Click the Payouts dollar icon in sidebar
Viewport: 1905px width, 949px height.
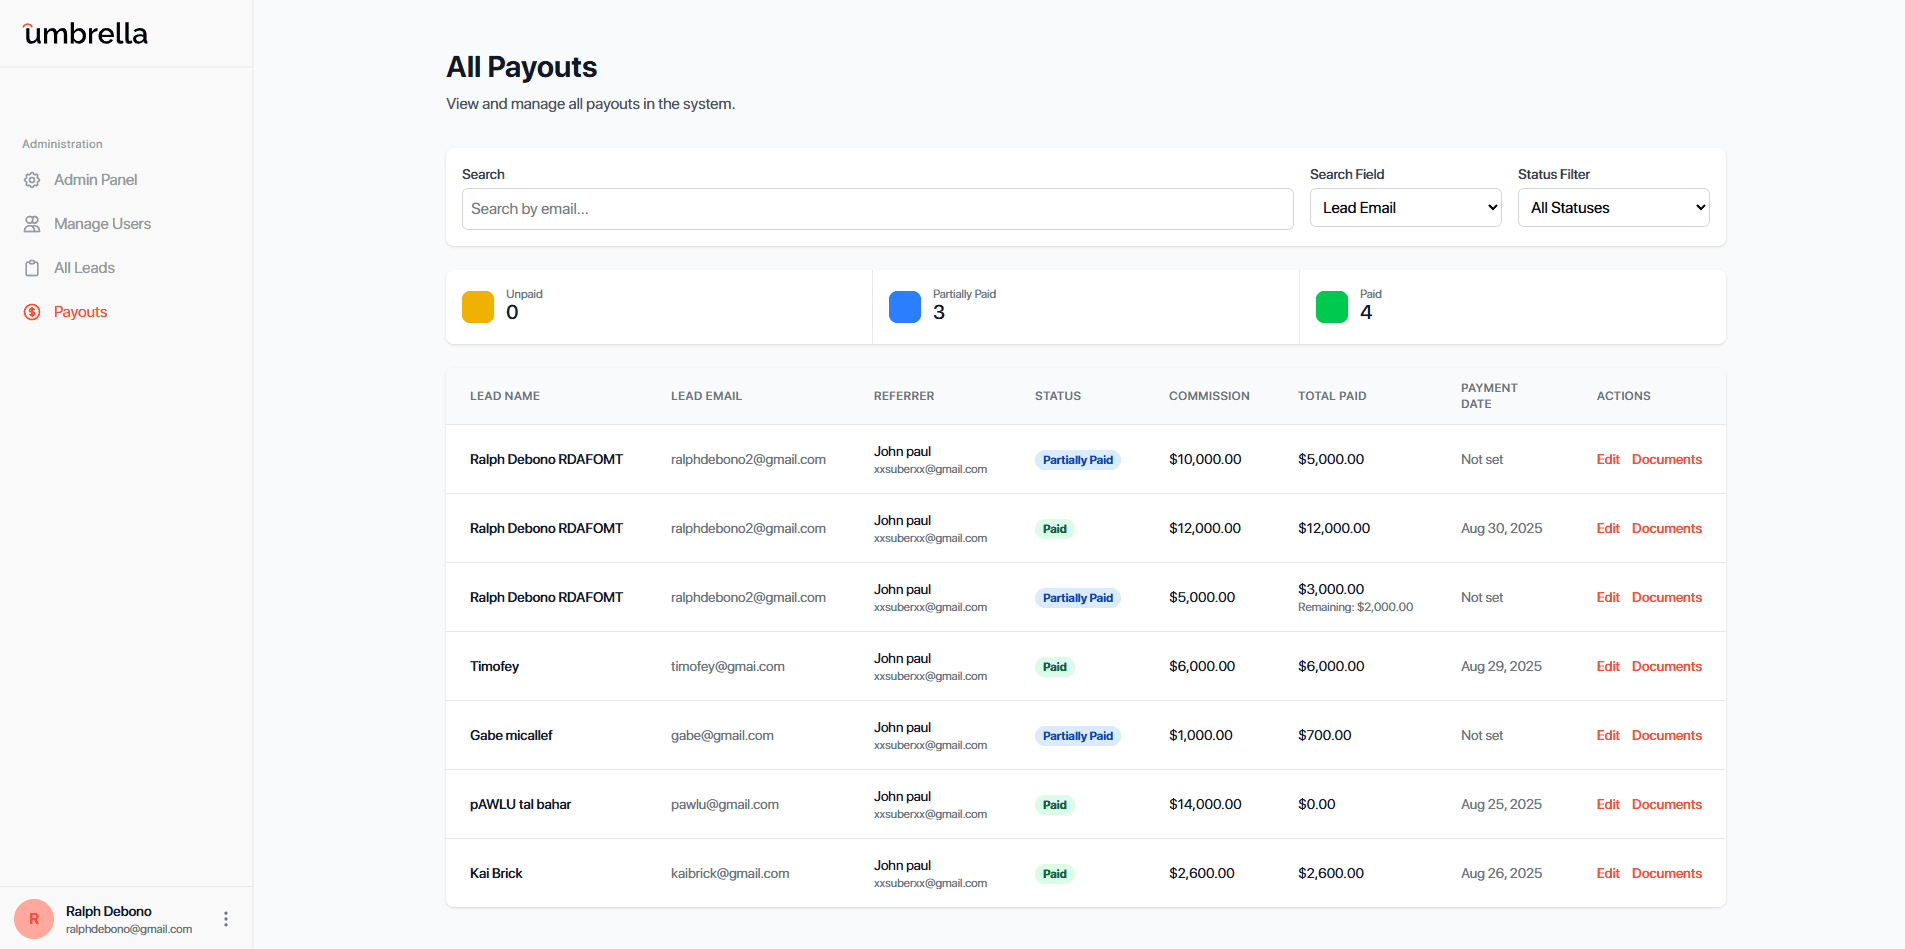[x=31, y=311]
